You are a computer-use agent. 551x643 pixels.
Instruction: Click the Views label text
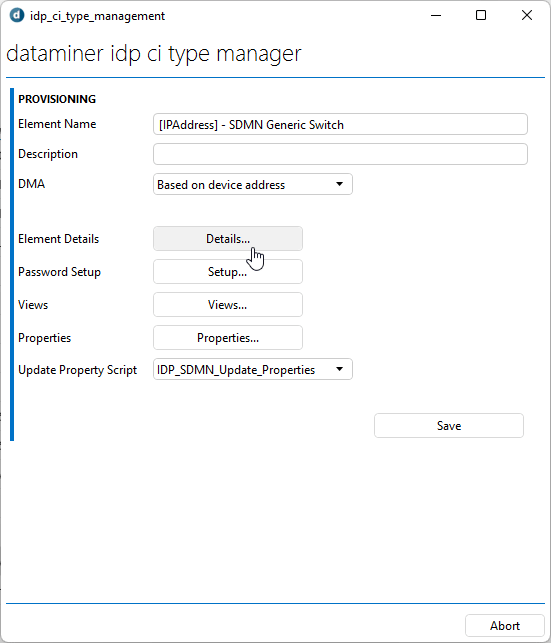pyautogui.click(x=33, y=305)
